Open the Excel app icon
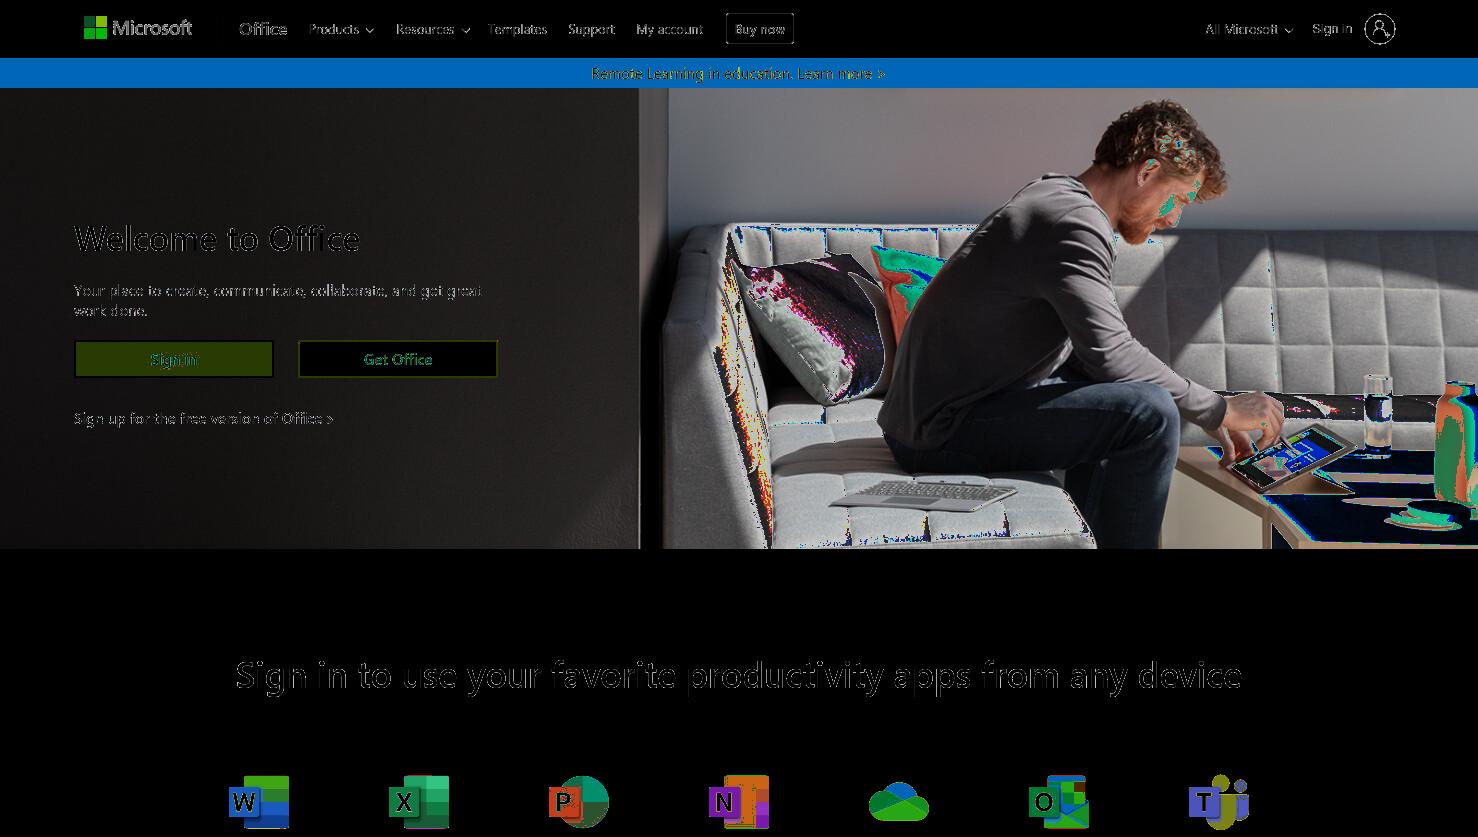The image size is (1478, 837). point(419,802)
